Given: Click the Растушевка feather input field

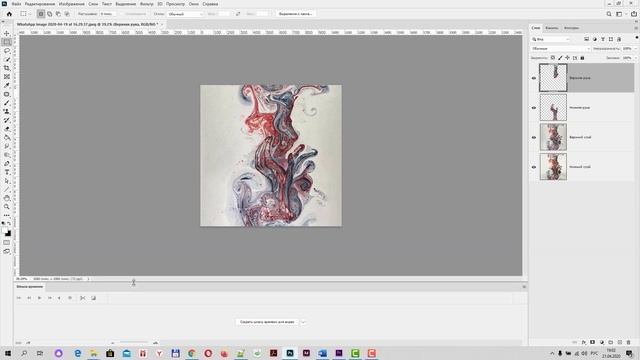Looking at the screenshot, I should 109,14.
